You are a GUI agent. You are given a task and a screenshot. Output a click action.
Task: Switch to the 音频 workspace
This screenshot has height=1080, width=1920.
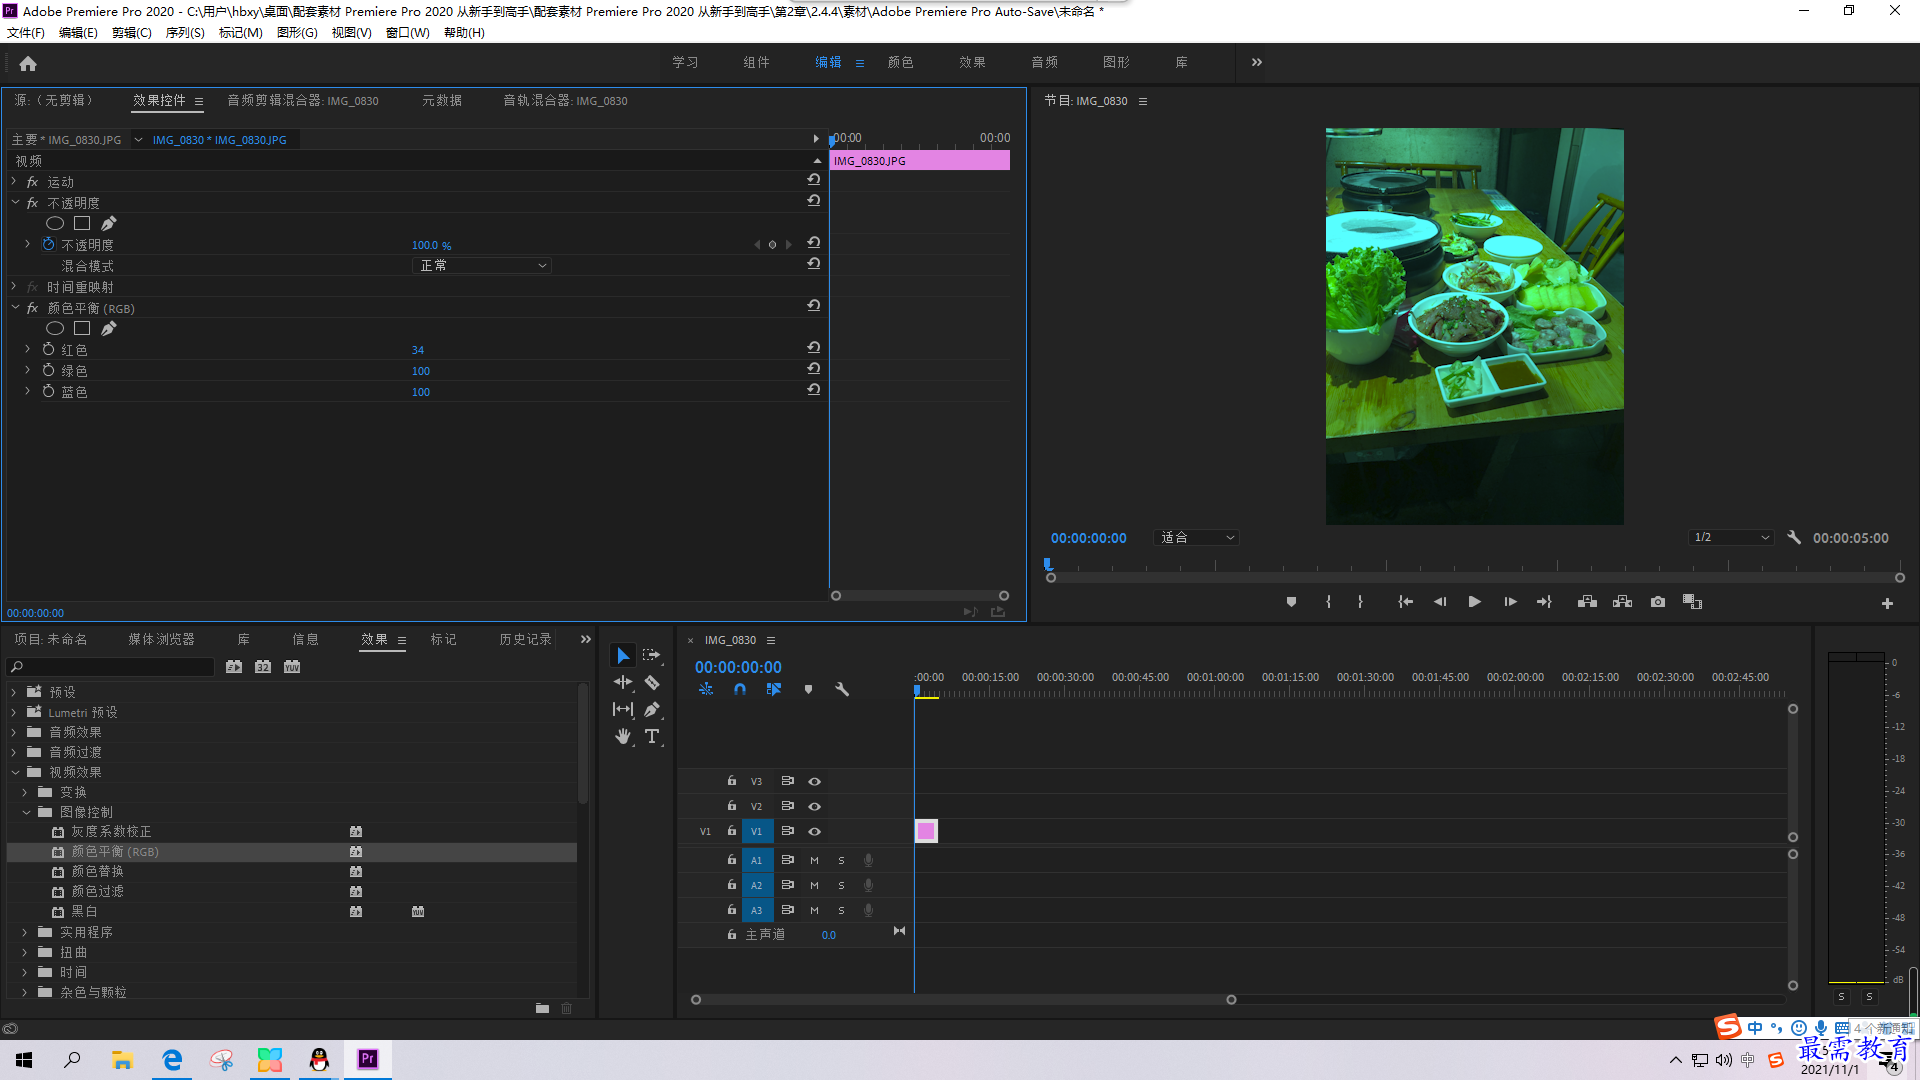coord(1044,62)
